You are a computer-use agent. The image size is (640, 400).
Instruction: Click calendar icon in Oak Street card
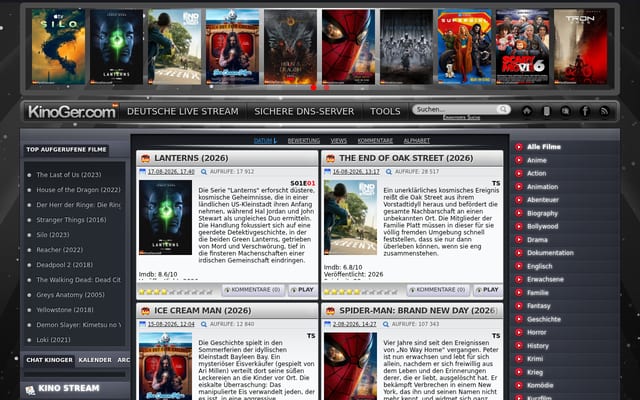point(327,172)
